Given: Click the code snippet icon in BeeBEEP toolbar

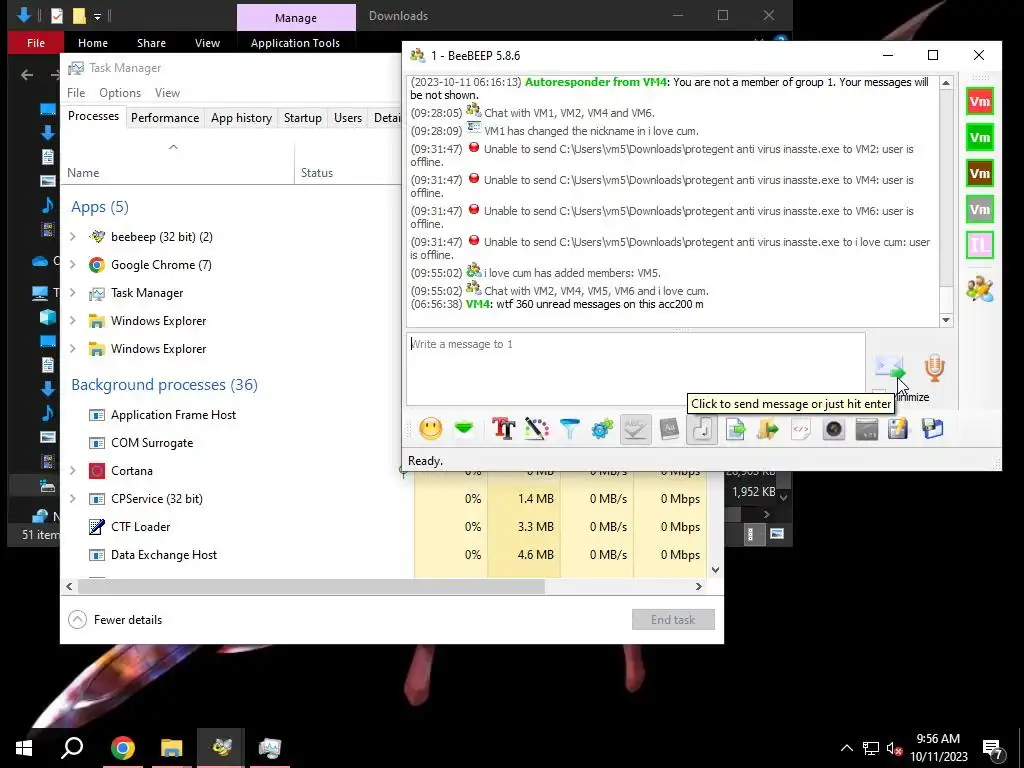Looking at the screenshot, I should click(x=801, y=429).
